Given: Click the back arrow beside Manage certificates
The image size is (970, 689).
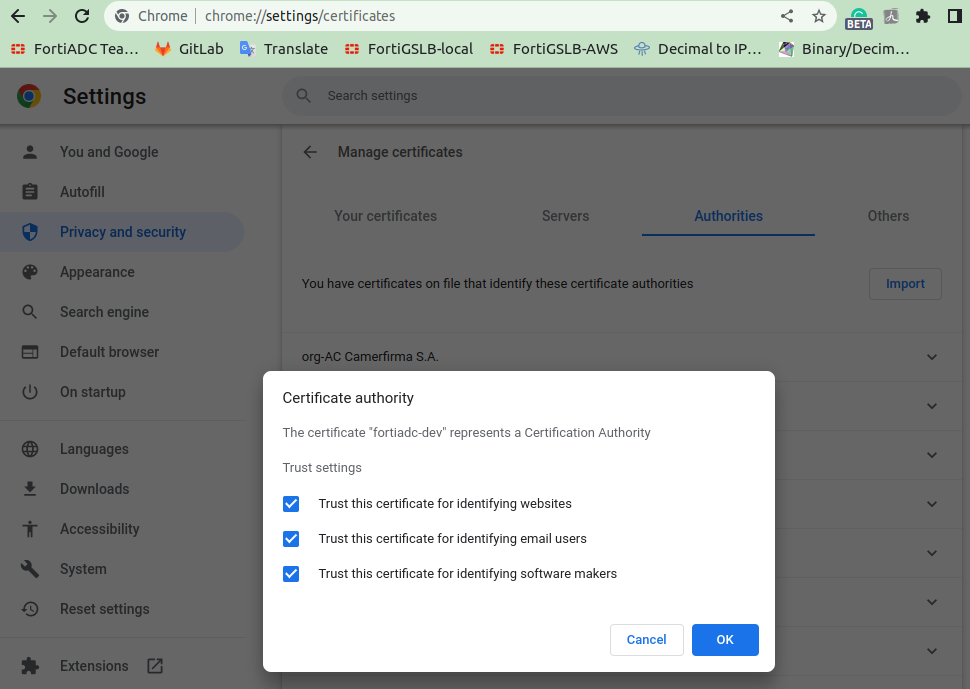Looking at the screenshot, I should pyautogui.click(x=310, y=152).
